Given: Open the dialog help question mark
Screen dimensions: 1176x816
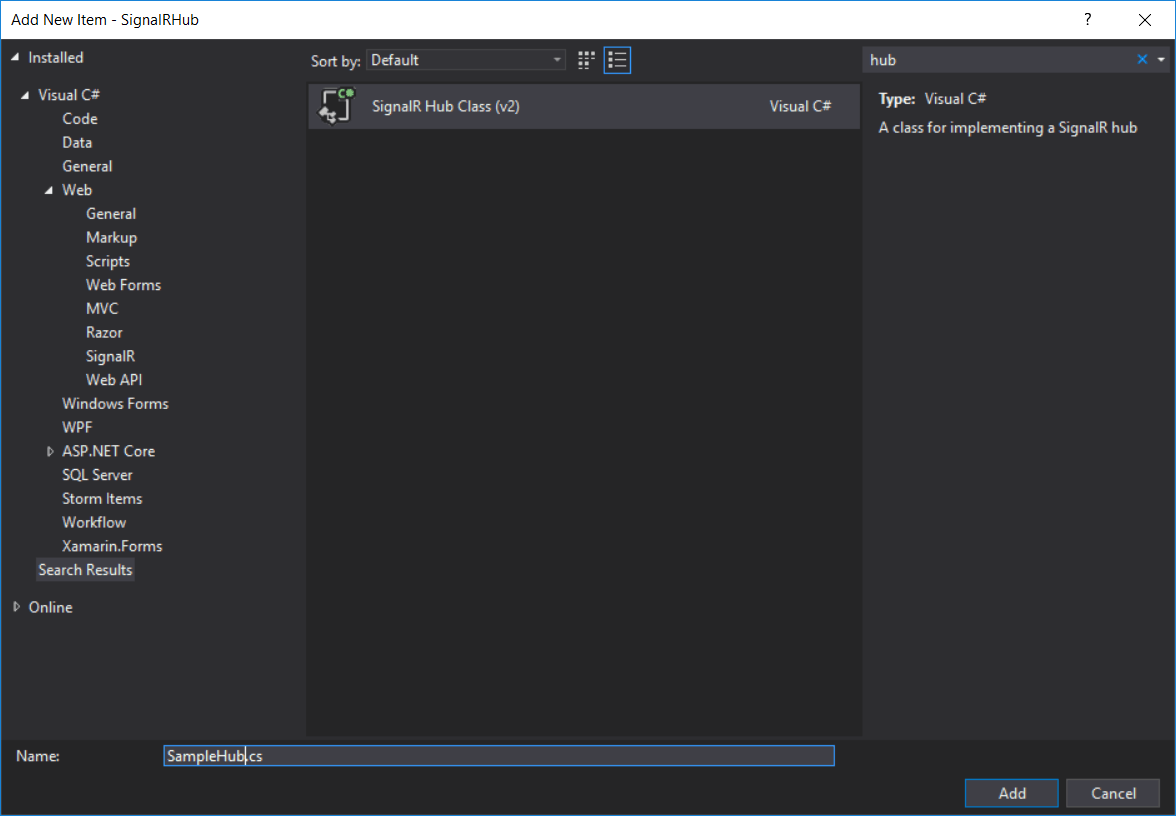Looking at the screenshot, I should 1088,20.
